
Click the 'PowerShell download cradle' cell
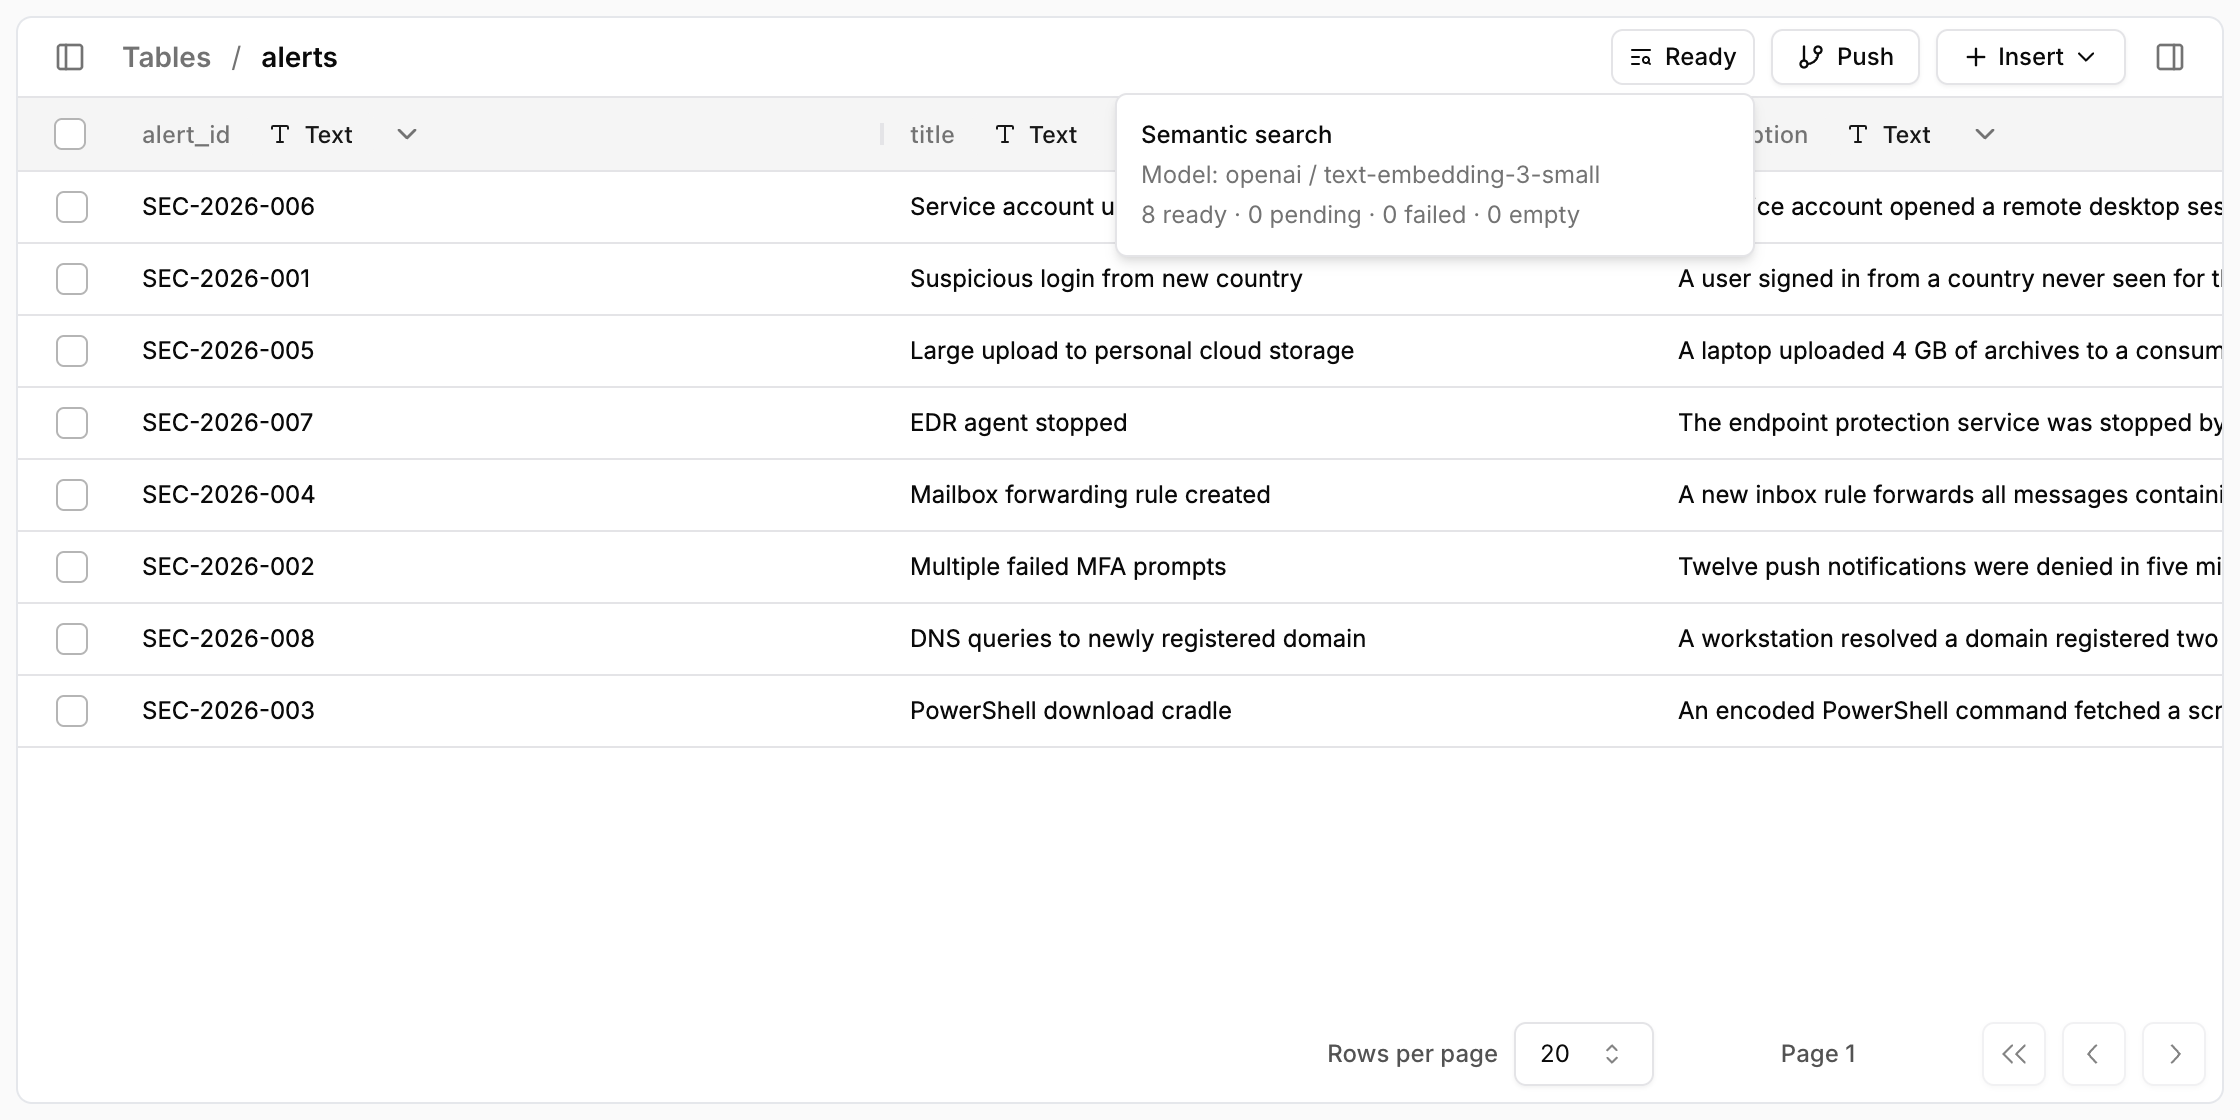1071,711
